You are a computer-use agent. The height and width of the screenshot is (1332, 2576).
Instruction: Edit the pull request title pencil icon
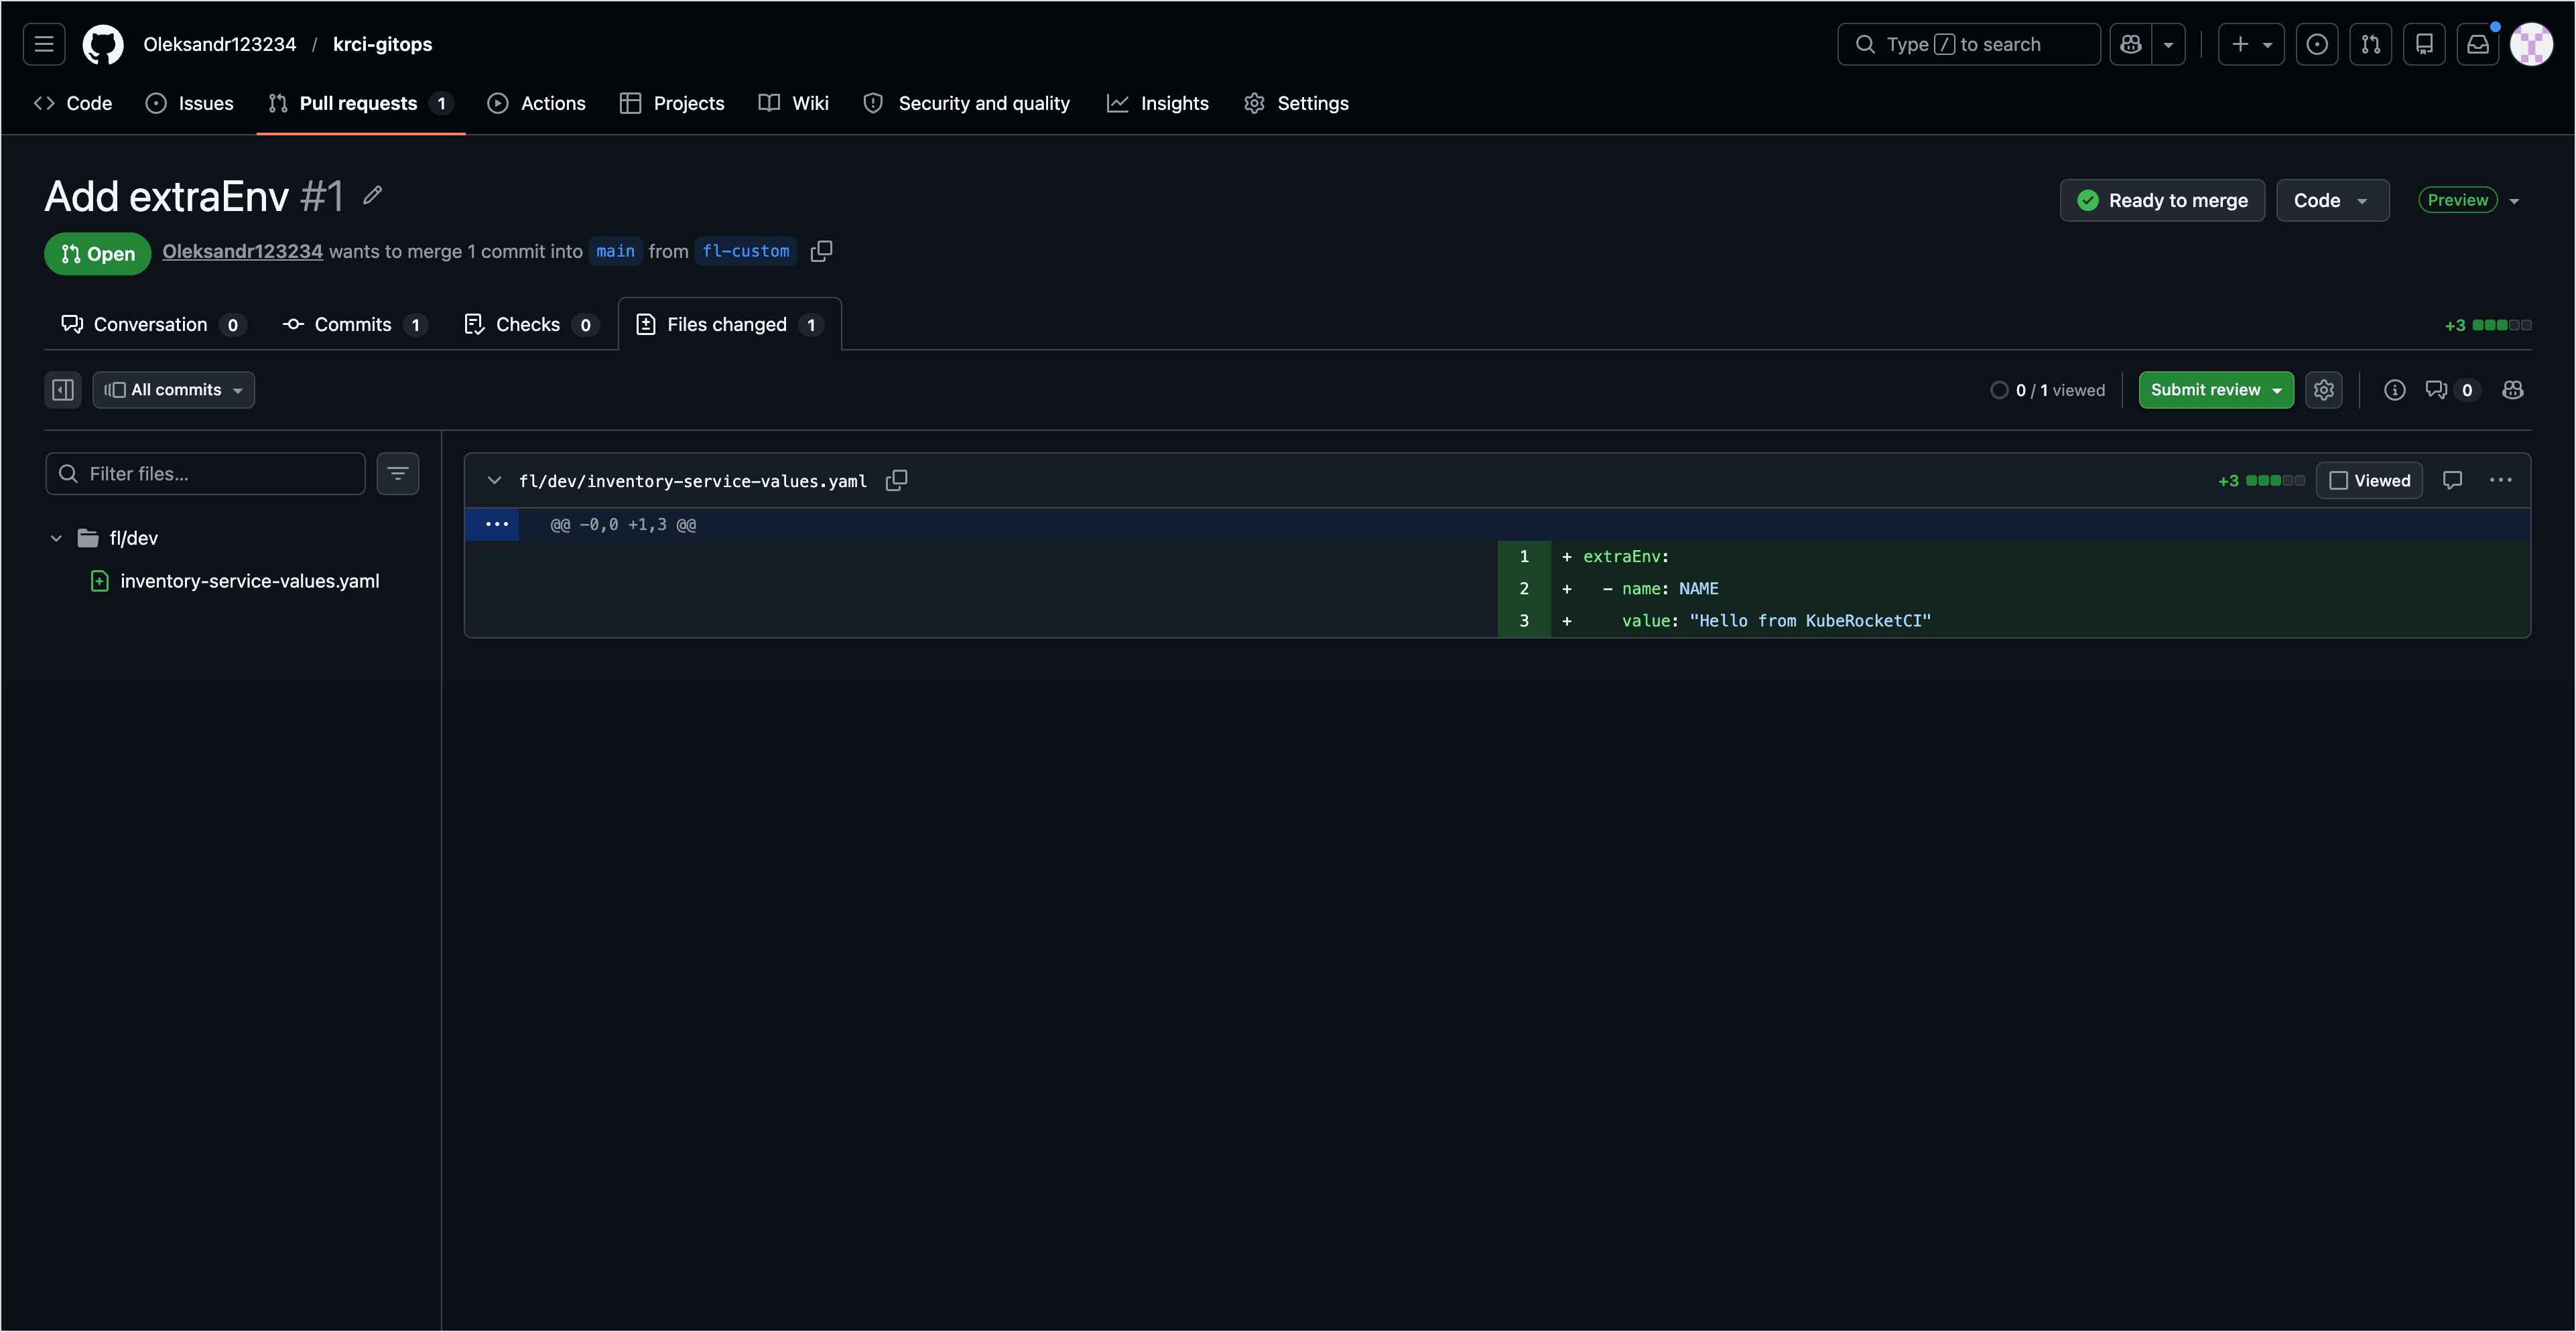click(x=372, y=195)
